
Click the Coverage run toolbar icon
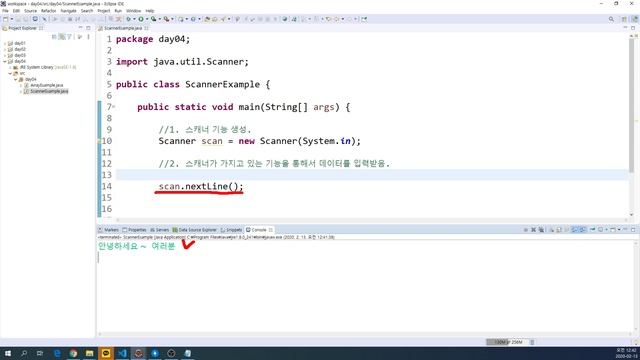pos(153,19)
